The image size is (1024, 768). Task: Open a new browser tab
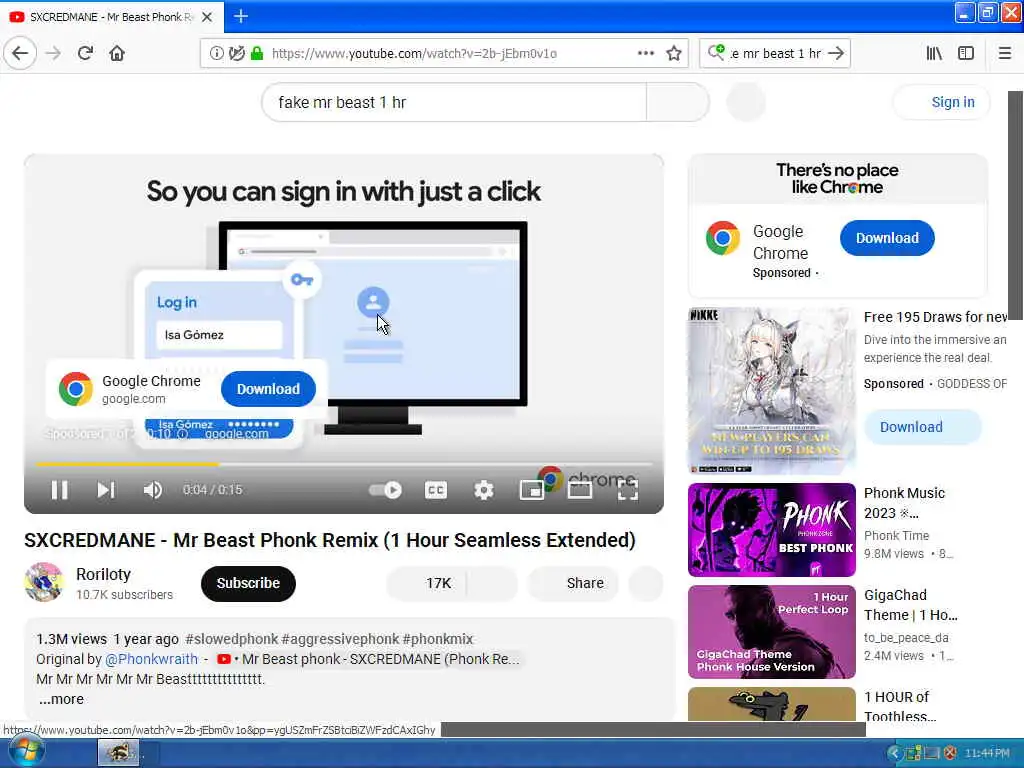(x=241, y=16)
